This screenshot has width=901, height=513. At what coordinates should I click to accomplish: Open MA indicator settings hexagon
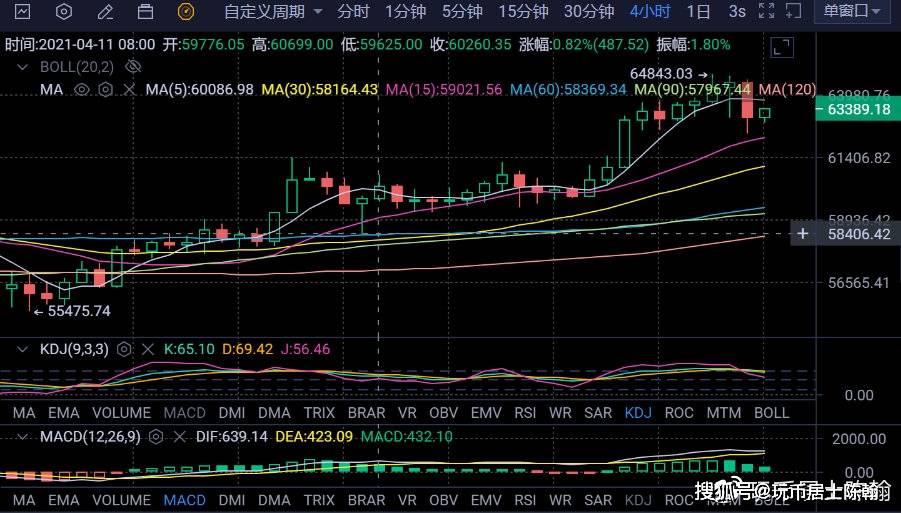[x=105, y=90]
